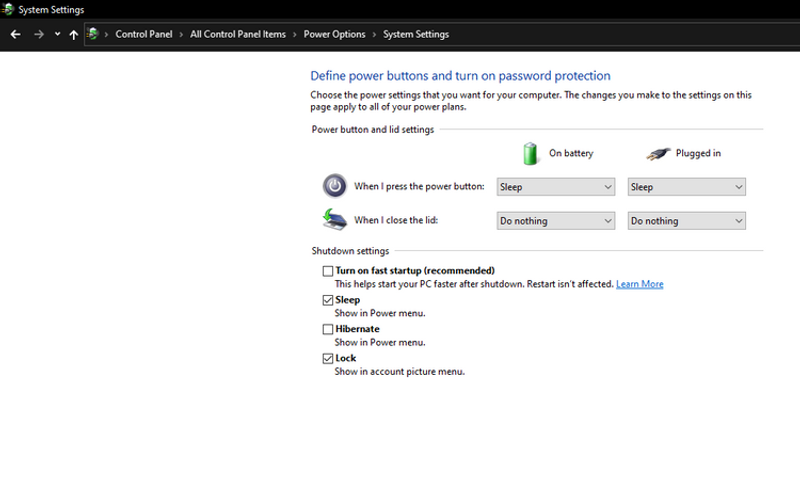The height and width of the screenshot is (494, 800).
Task: Click the green battery icon
Action: (531, 153)
